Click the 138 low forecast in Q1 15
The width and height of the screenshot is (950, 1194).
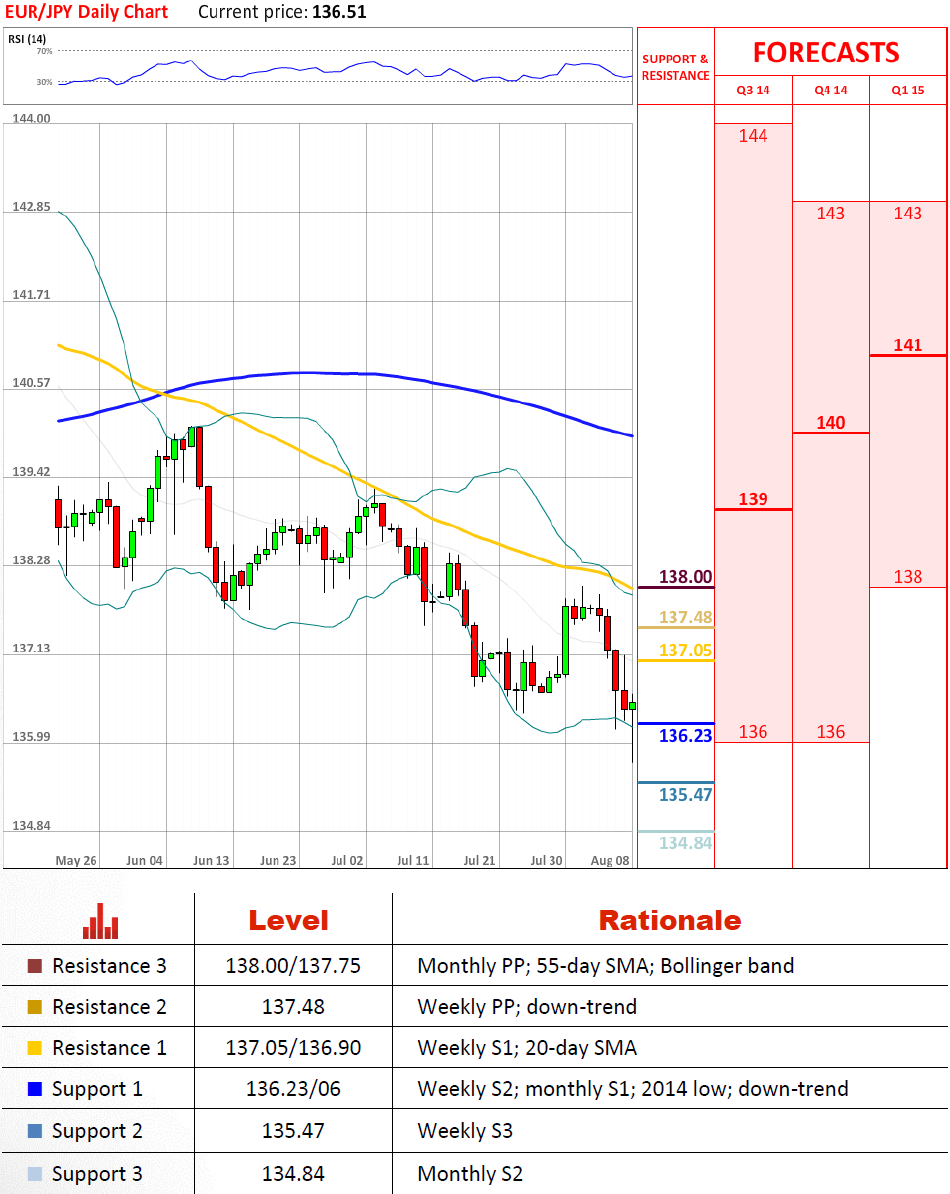tap(907, 577)
